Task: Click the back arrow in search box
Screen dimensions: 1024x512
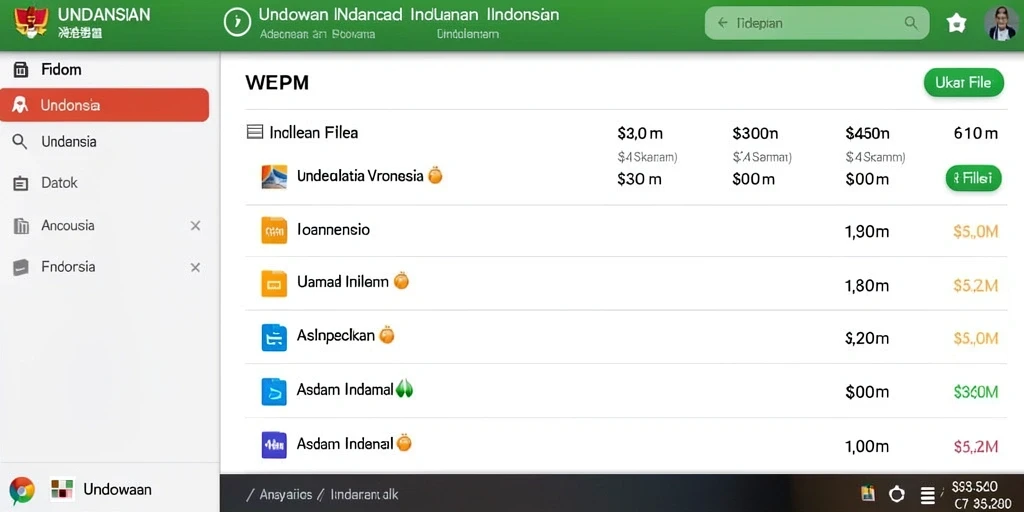Action: pos(722,23)
